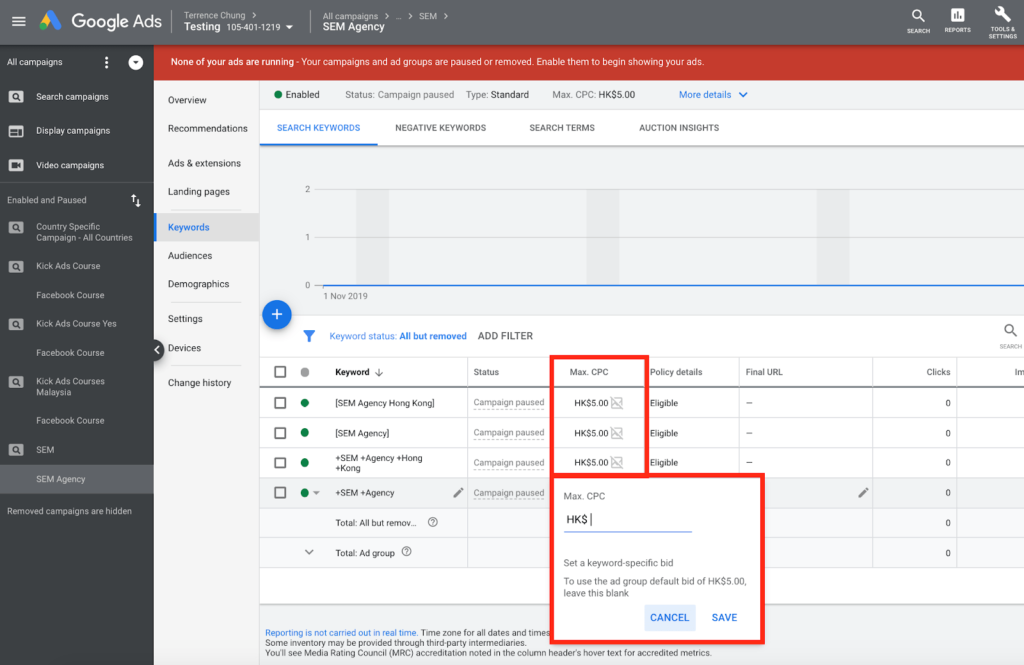Click the SEM campaign search icon
Viewport: 1024px width, 665px height.
click(x=16, y=449)
